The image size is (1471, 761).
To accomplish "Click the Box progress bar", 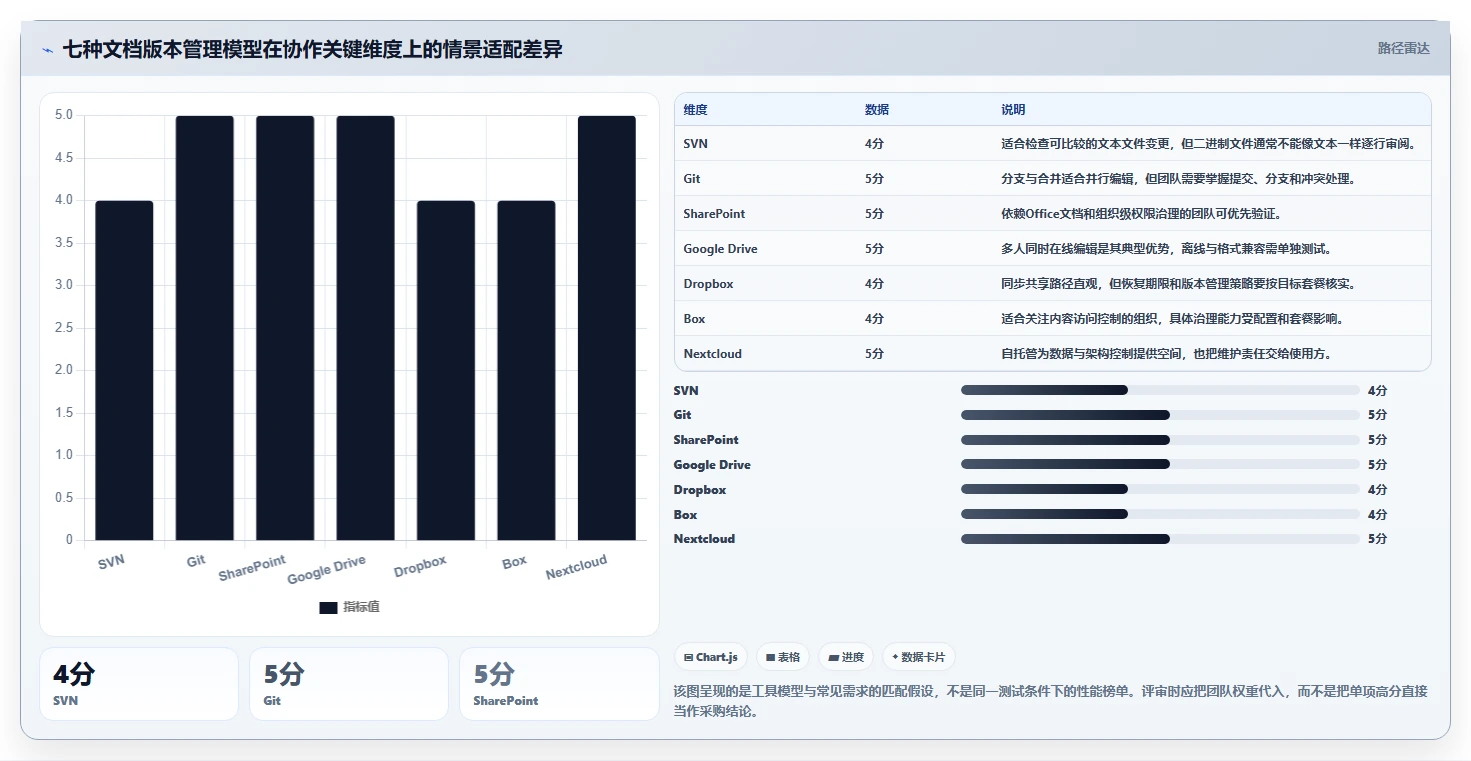I will point(1160,514).
